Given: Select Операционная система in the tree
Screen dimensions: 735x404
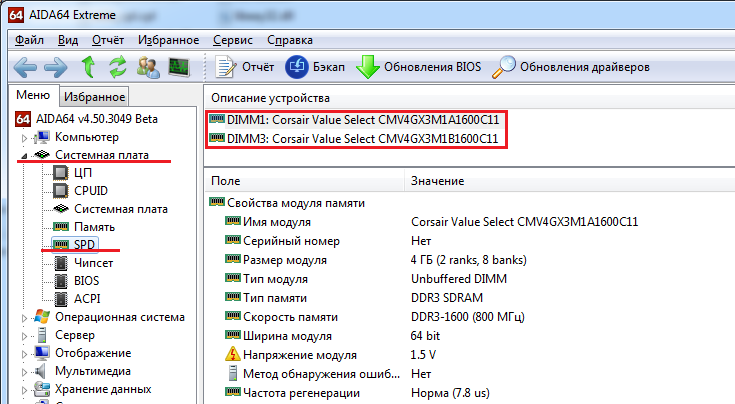Looking at the screenshot, I should coord(120,317).
